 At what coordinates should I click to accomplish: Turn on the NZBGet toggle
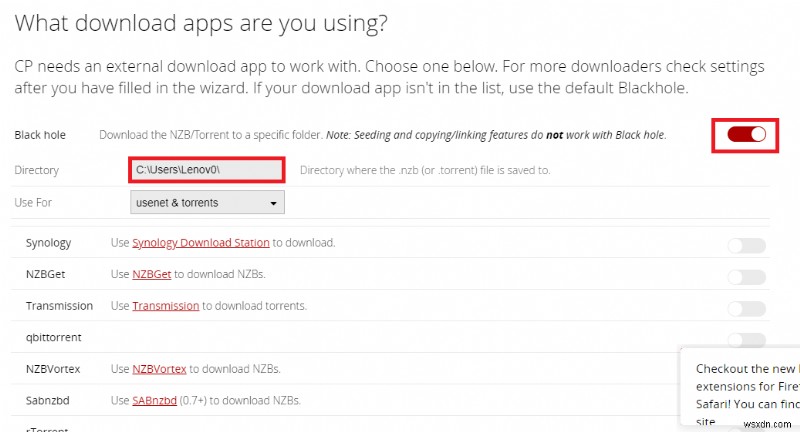(x=746, y=277)
